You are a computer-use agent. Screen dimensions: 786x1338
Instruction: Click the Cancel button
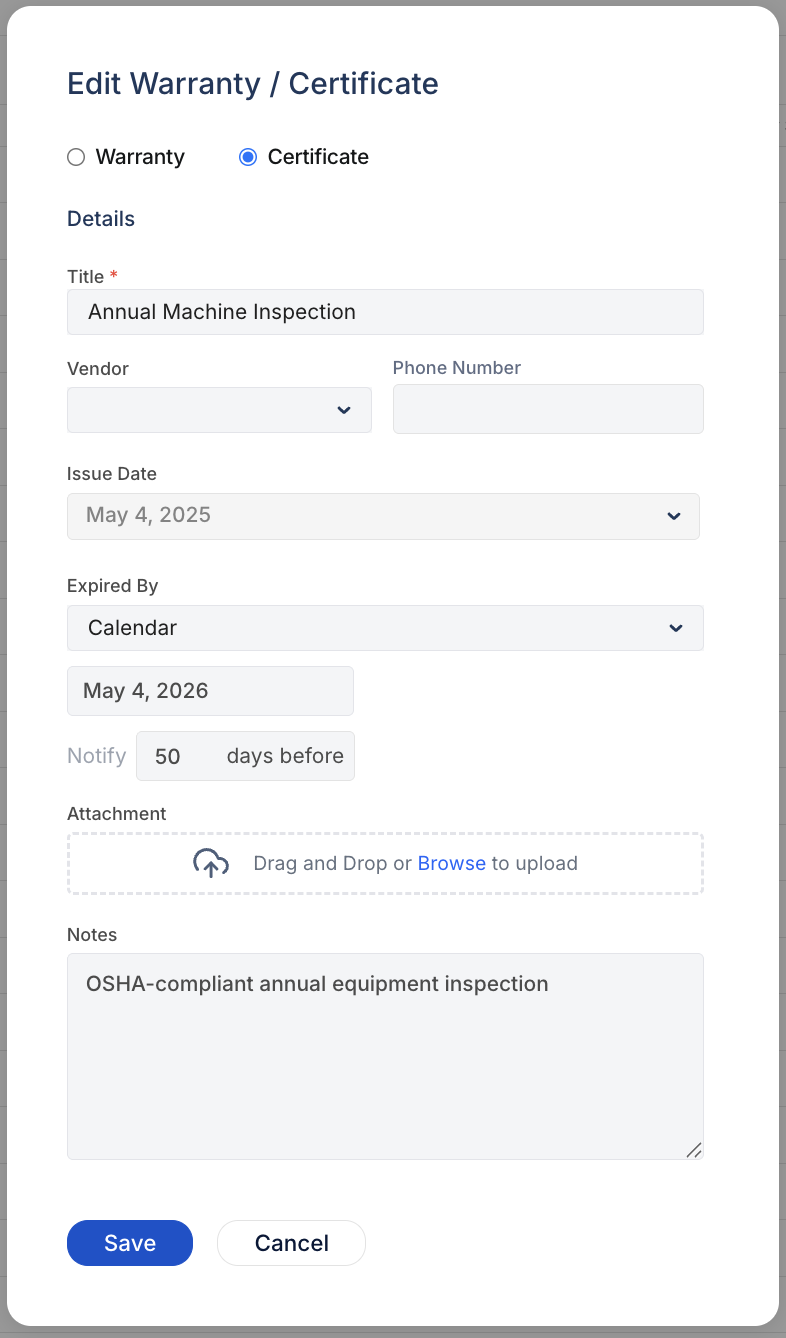291,1243
